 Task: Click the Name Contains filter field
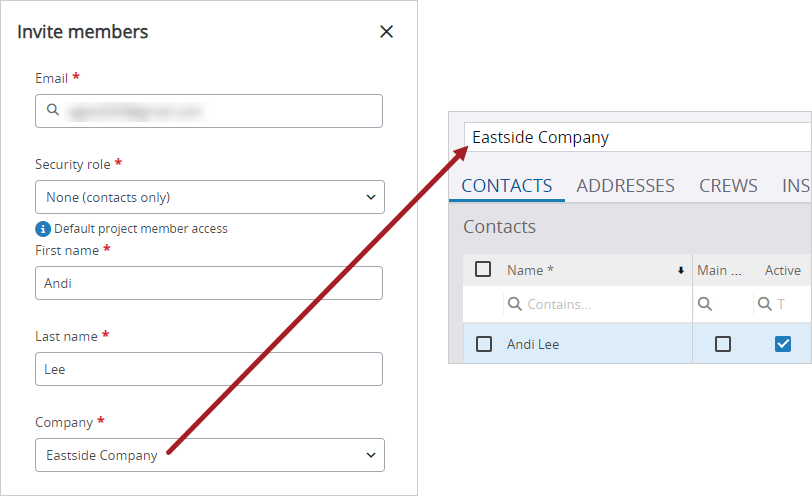click(597, 304)
